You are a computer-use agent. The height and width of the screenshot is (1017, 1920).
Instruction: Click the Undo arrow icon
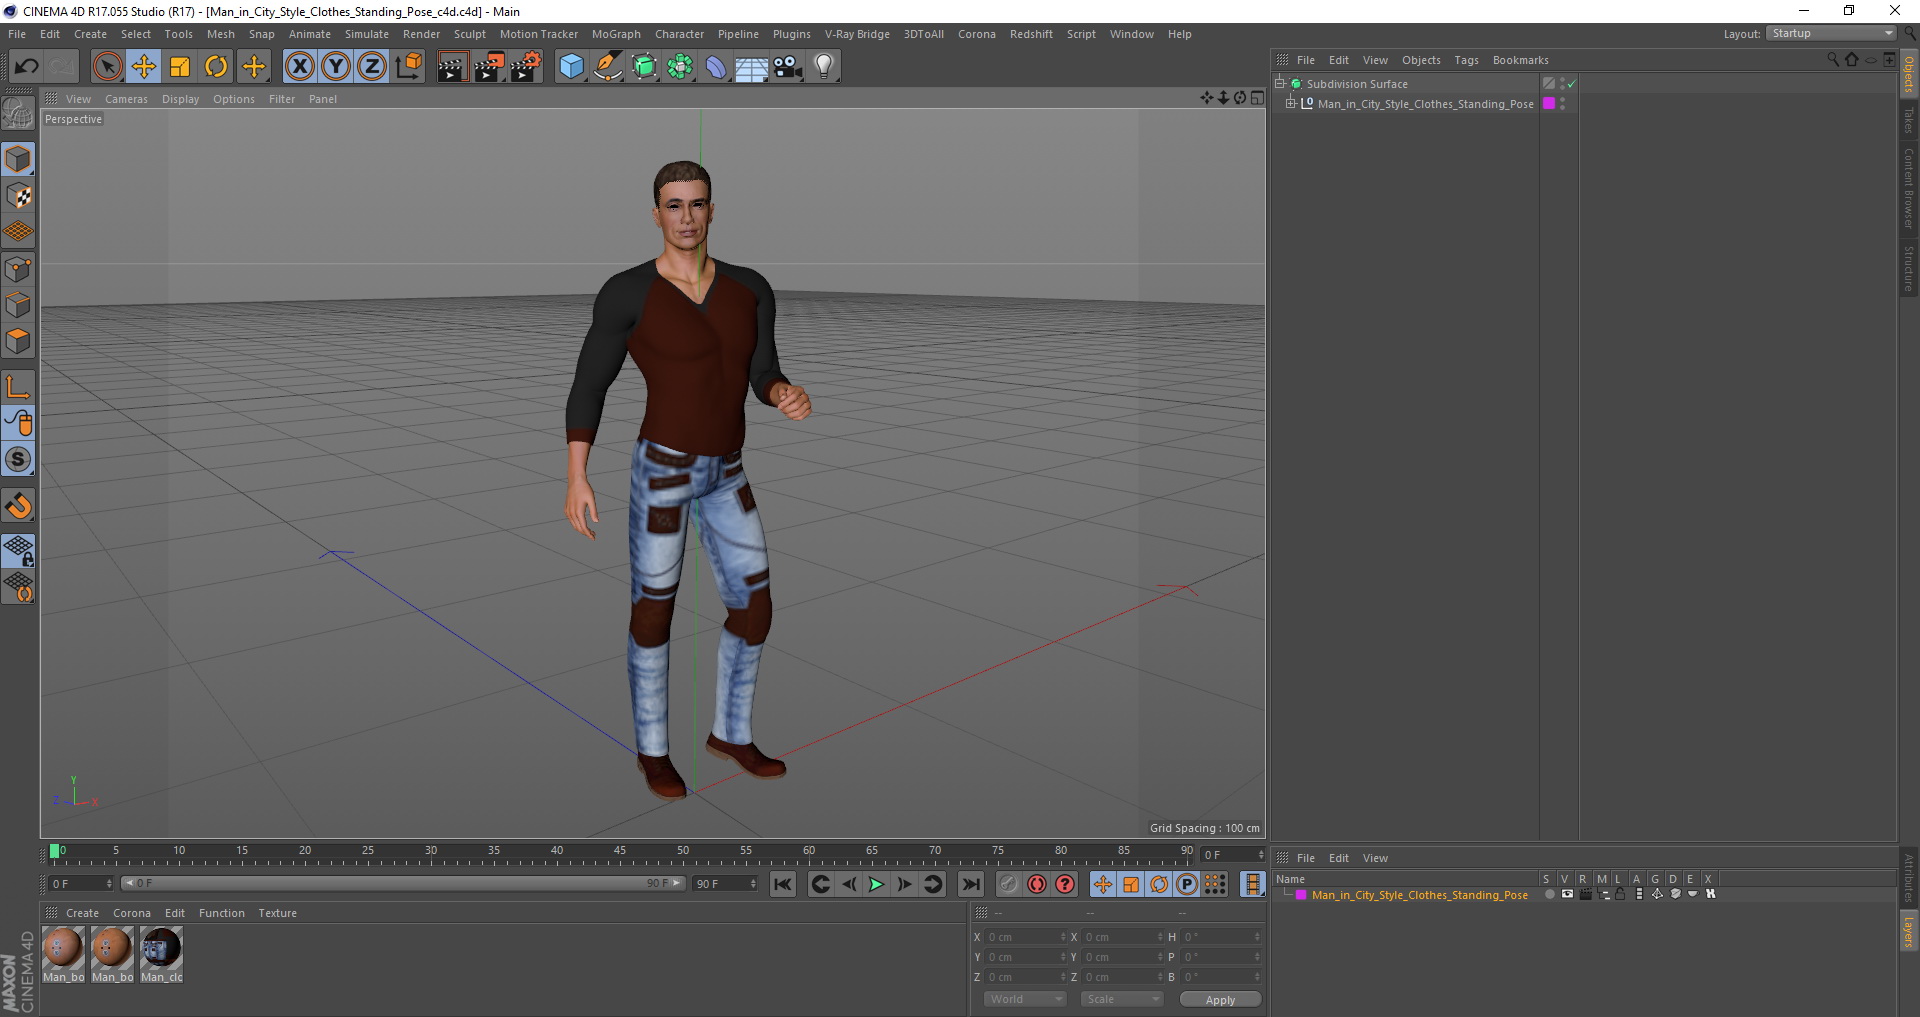point(27,67)
